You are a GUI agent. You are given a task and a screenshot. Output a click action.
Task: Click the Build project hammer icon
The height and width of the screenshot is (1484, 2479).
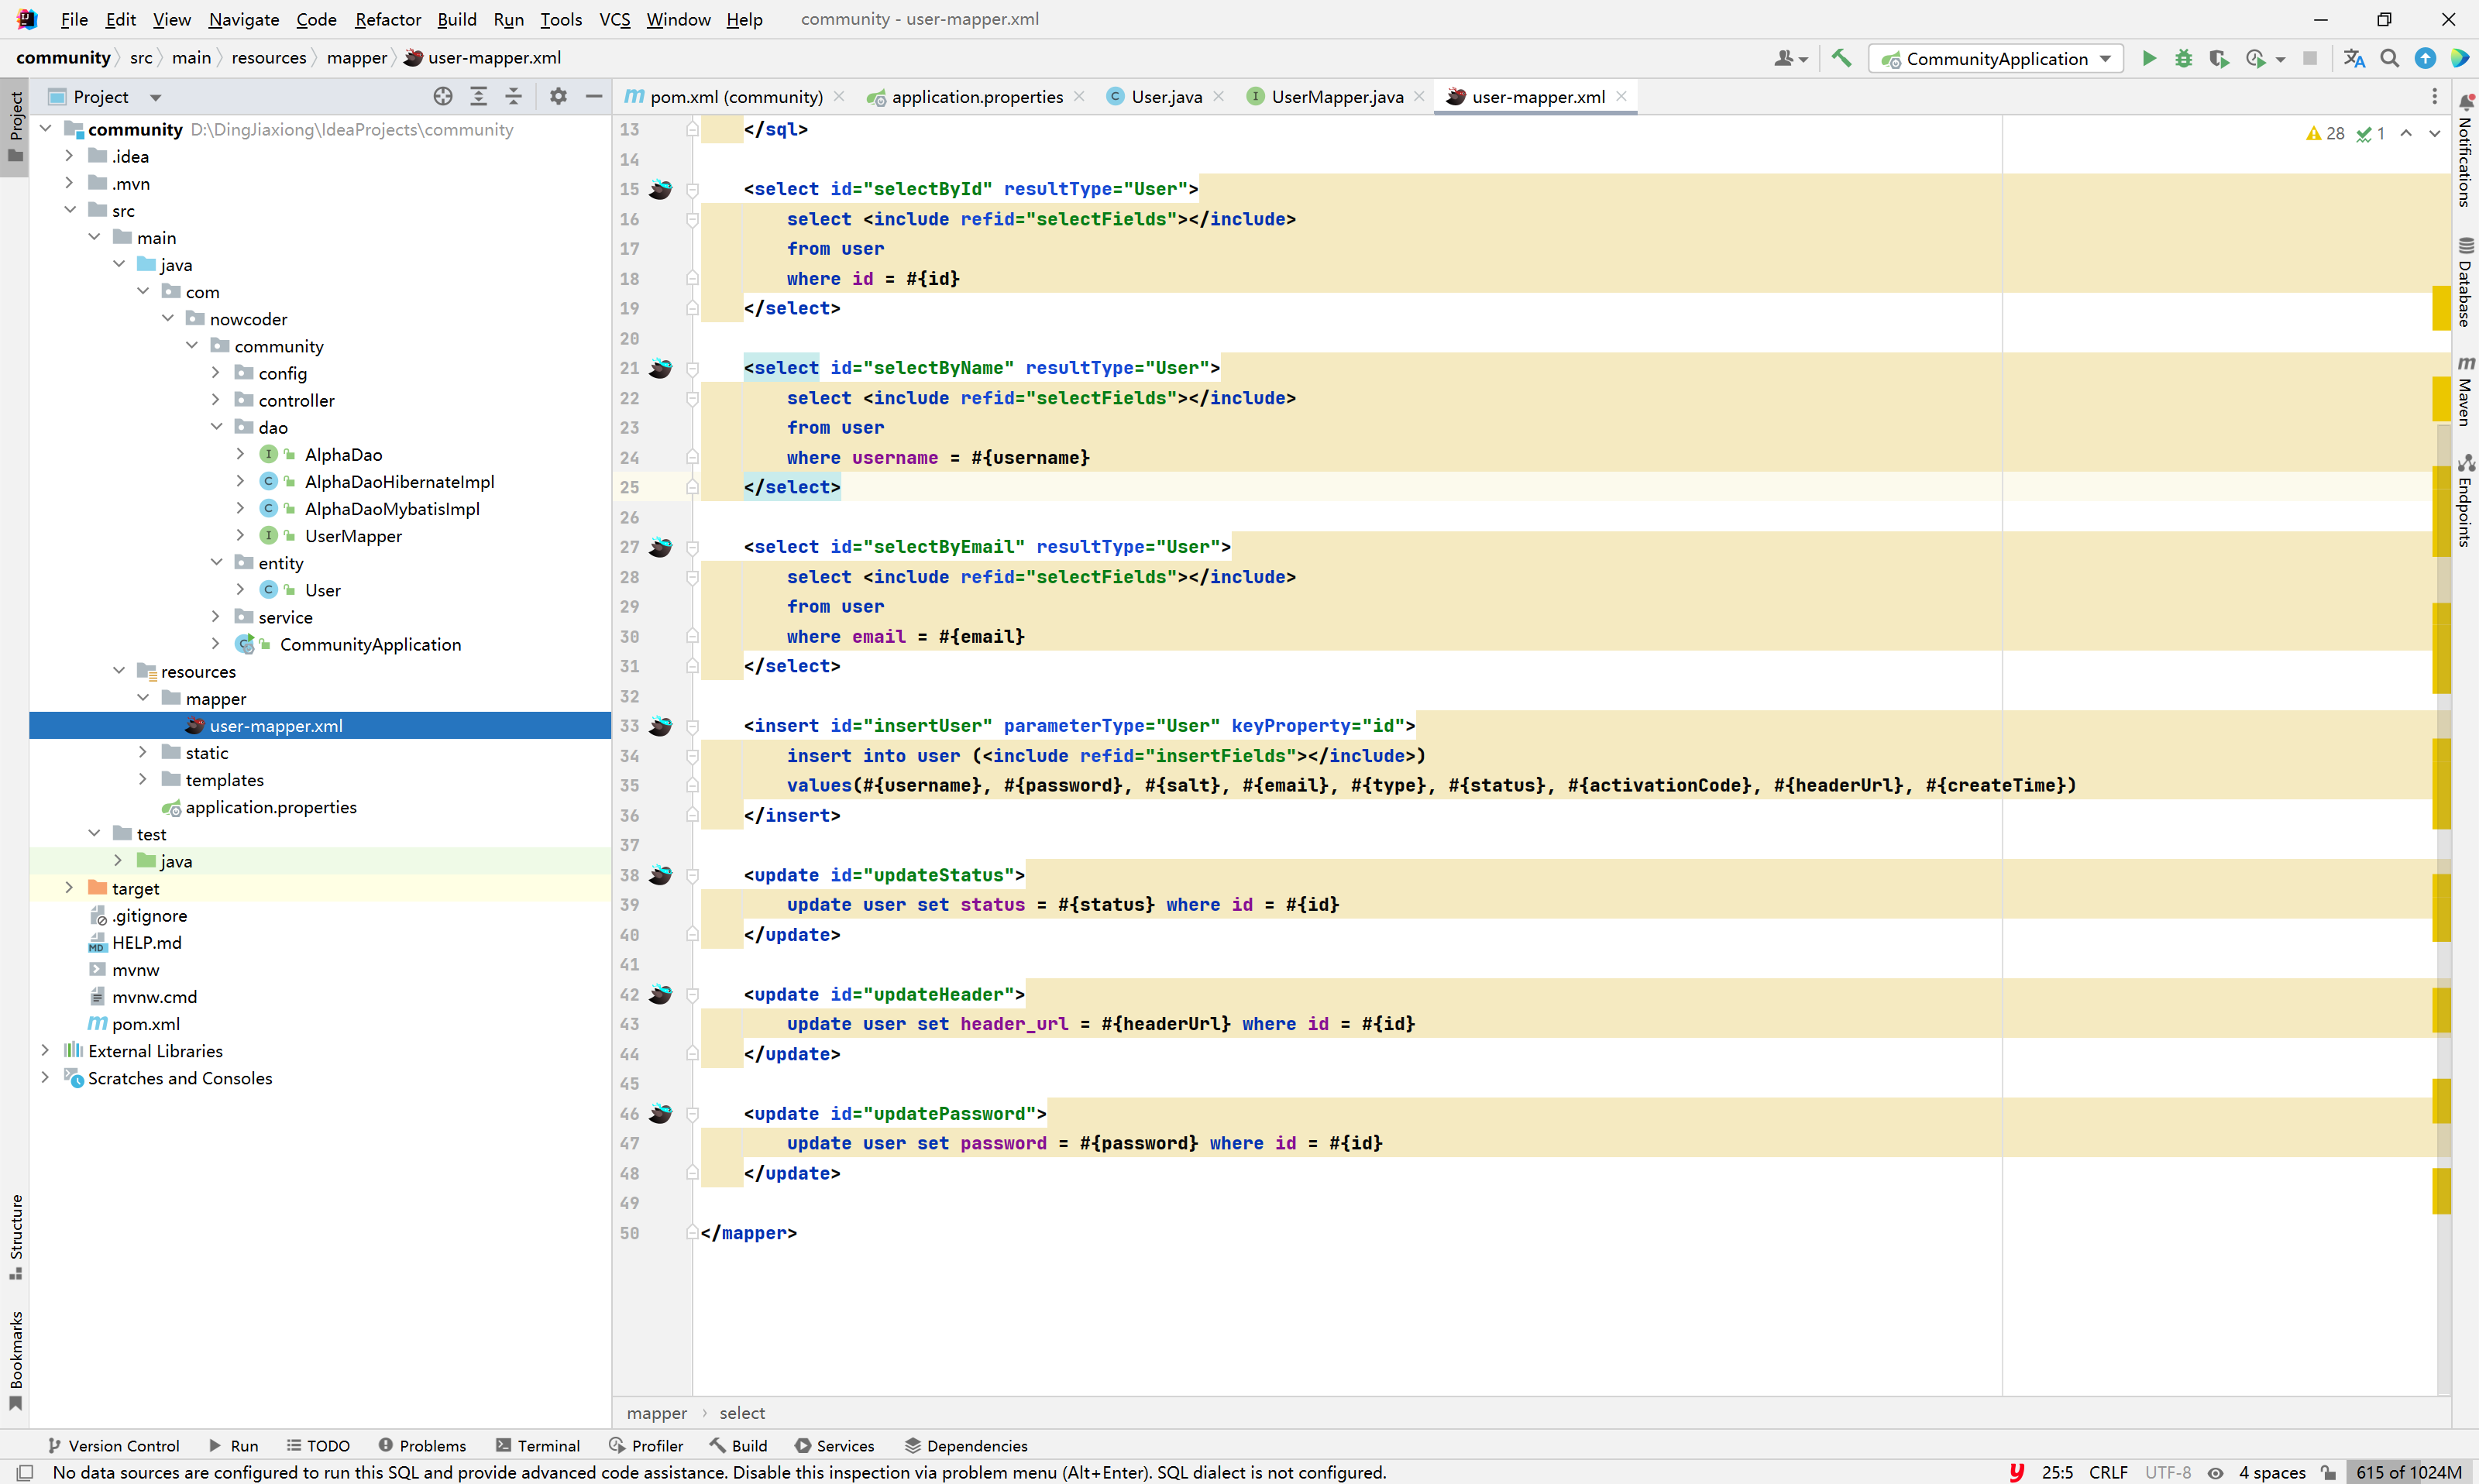(1841, 58)
